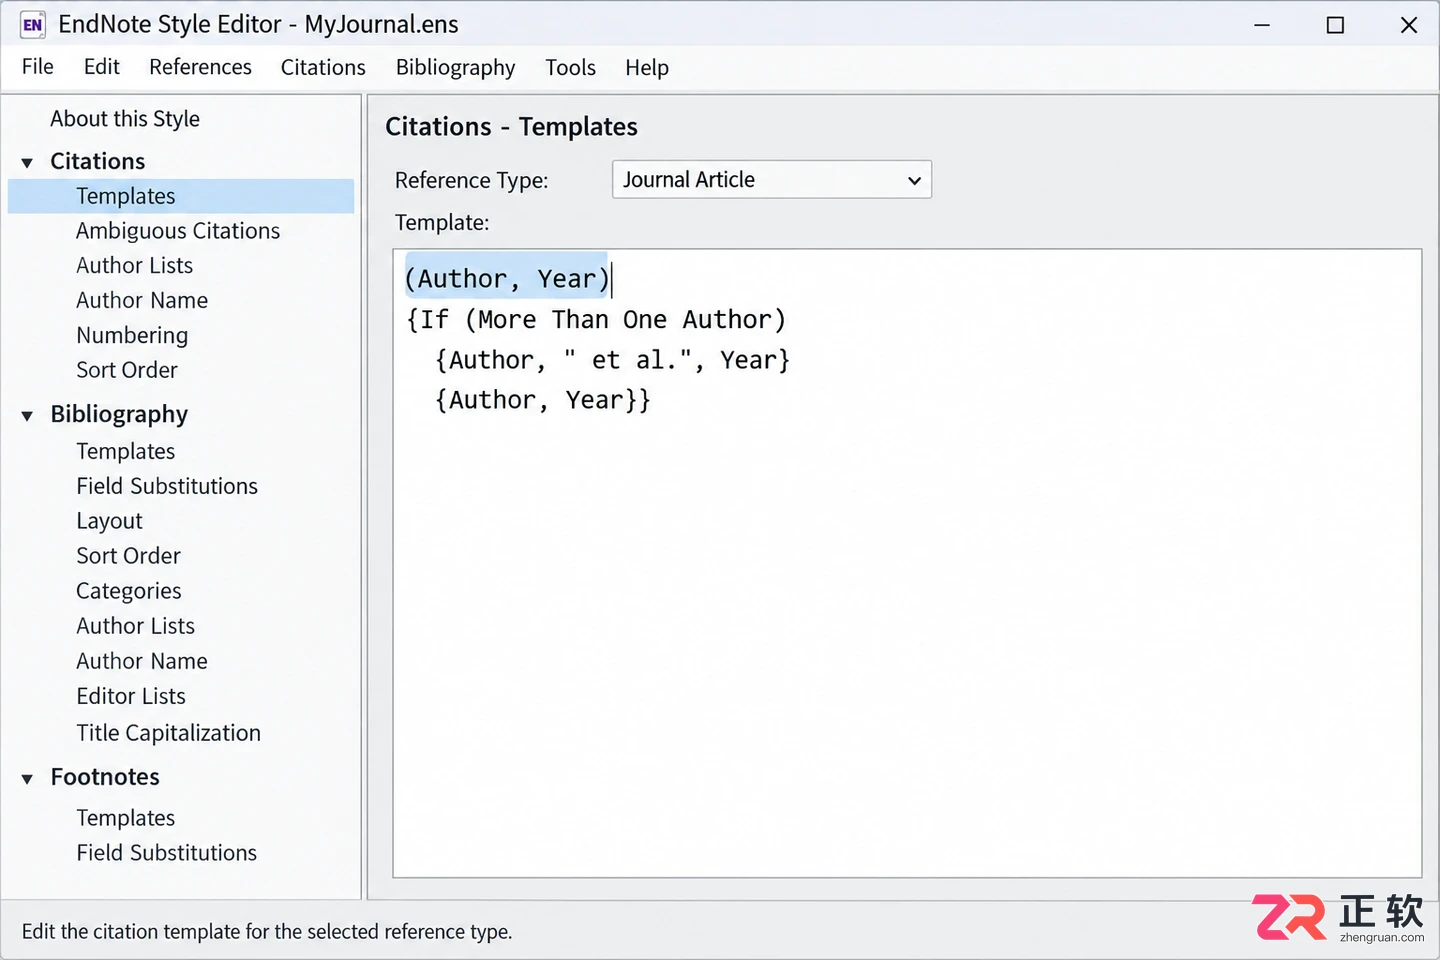Collapse the Citations tree section
This screenshot has height=960, width=1440.
[27, 162]
